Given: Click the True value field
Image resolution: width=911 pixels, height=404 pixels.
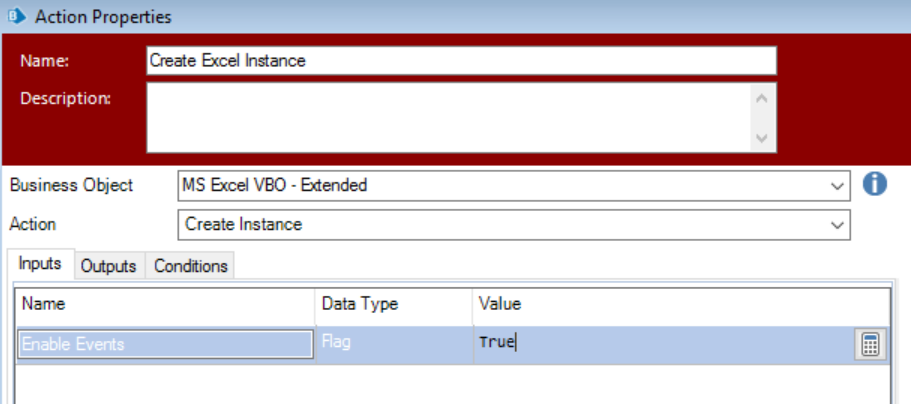Looking at the screenshot, I should 663,343.
